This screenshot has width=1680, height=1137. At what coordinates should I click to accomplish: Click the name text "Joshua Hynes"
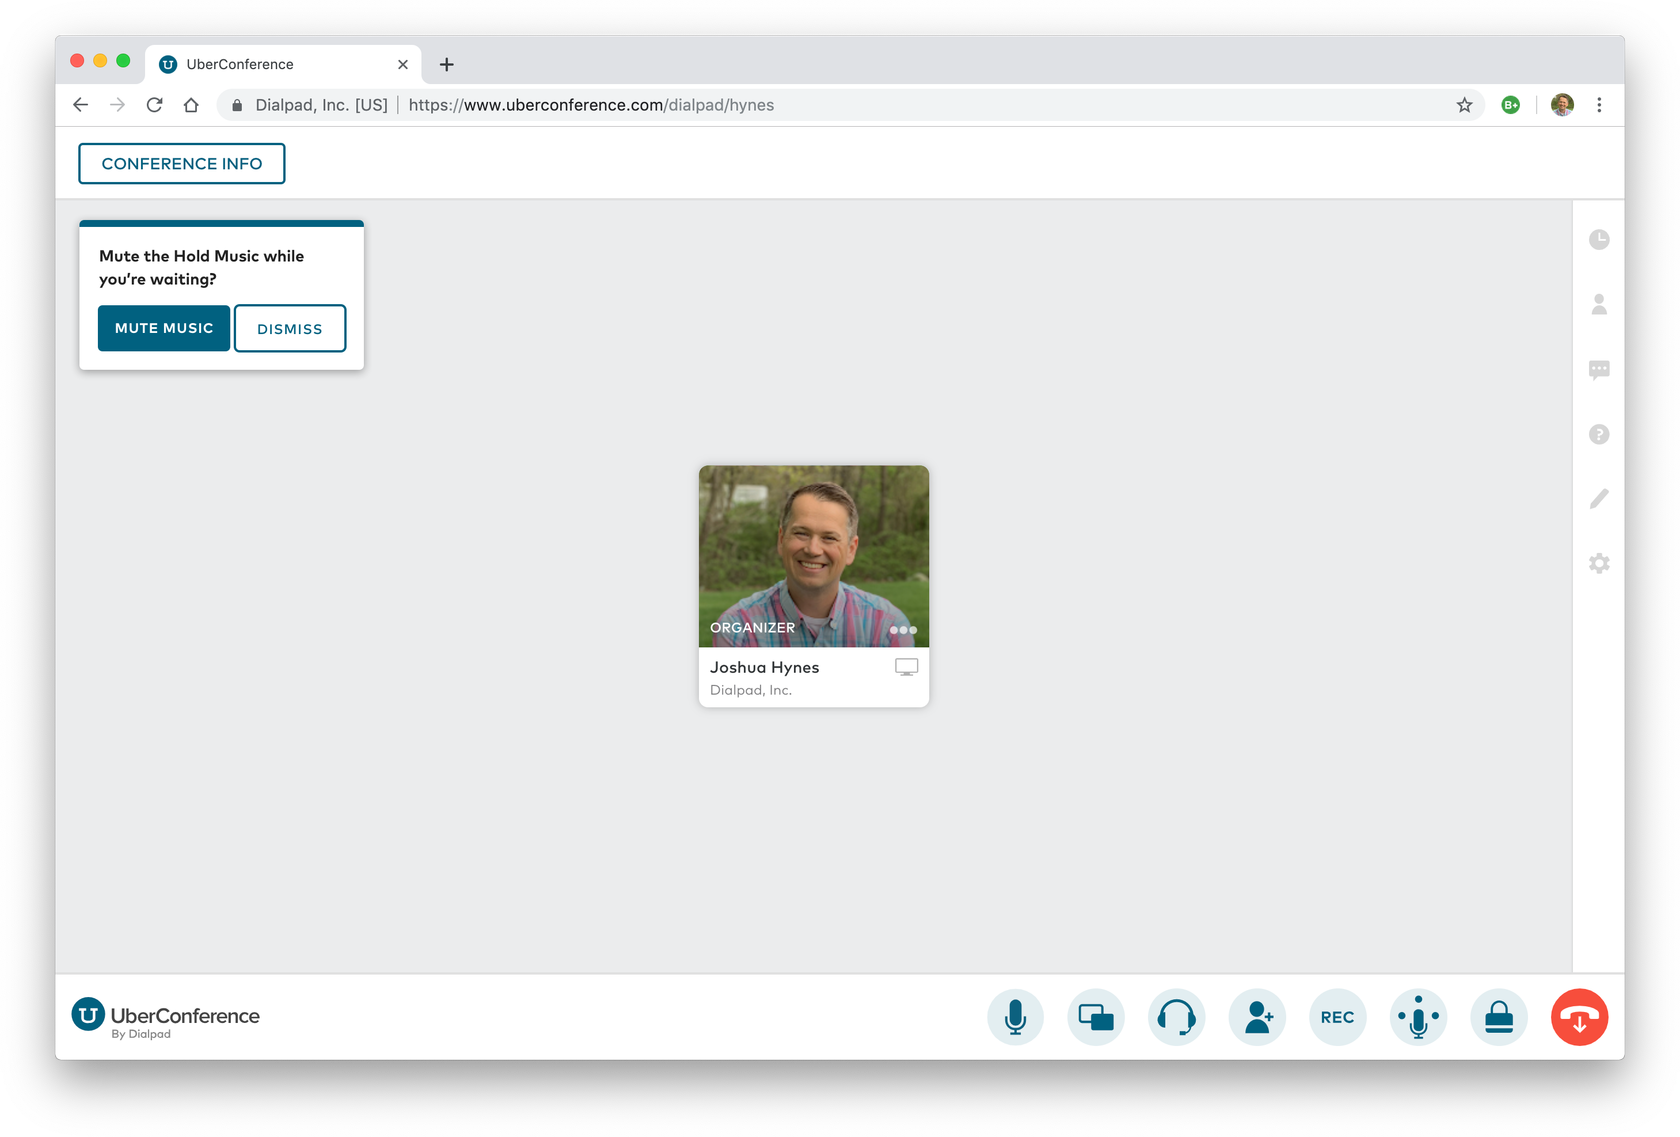(x=765, y=667)
